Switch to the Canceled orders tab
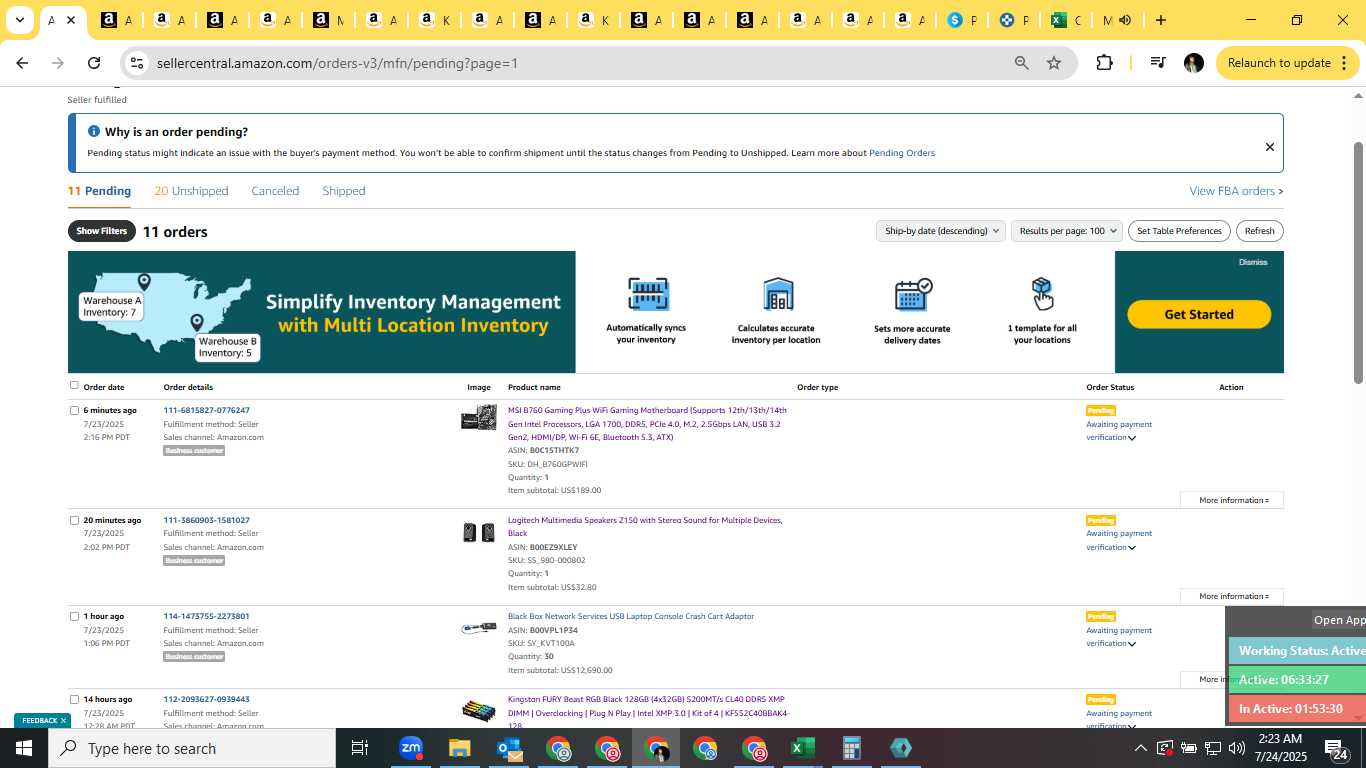This screenshot has width=1366, height=768. click(275, 191)
